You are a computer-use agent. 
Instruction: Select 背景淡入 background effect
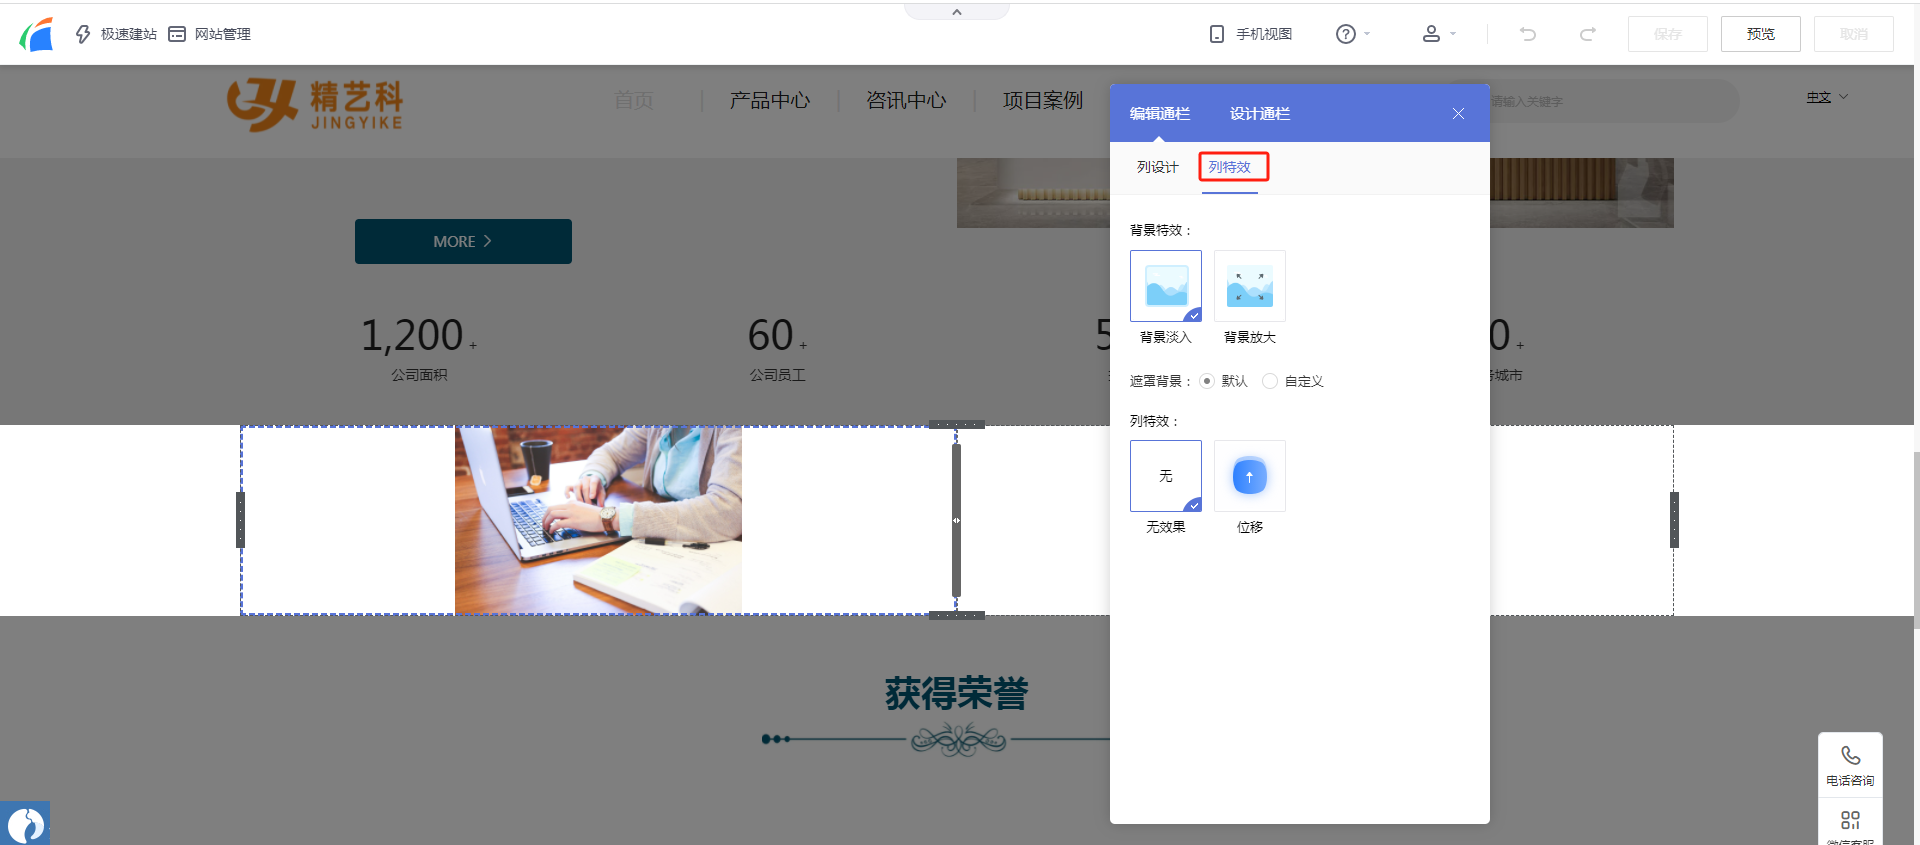point(1166,286)
